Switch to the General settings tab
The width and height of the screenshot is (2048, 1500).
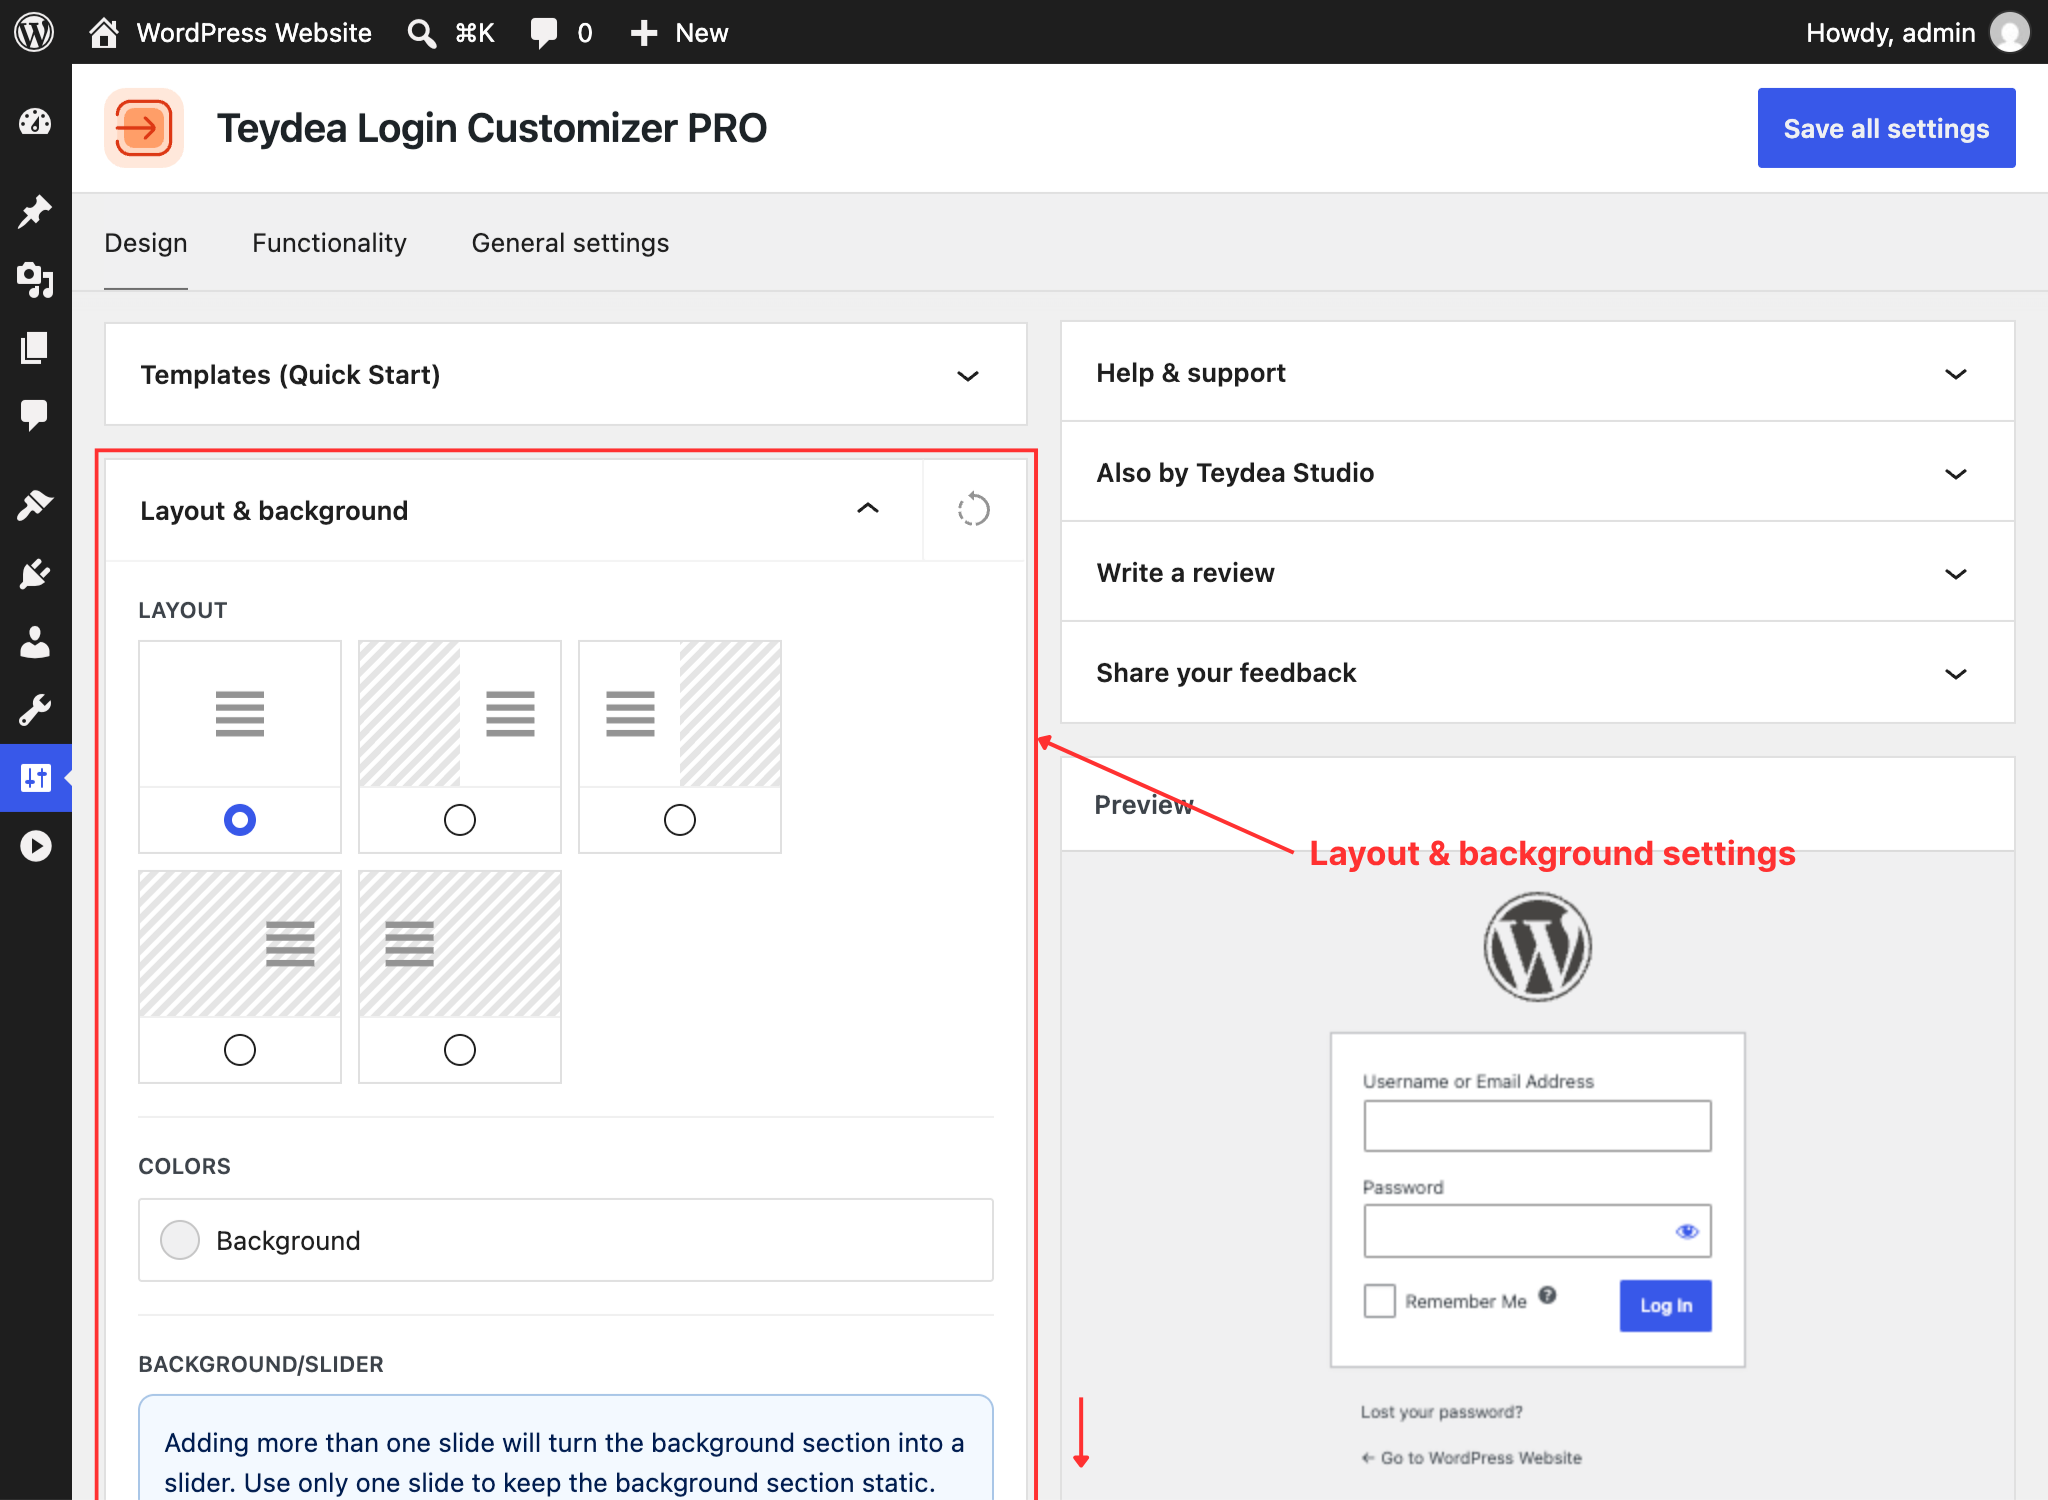point(570,243)
